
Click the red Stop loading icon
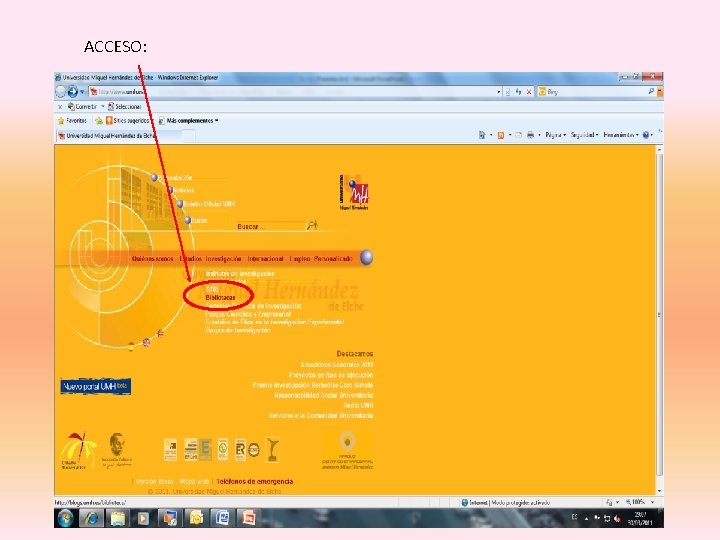coord(529,92)
